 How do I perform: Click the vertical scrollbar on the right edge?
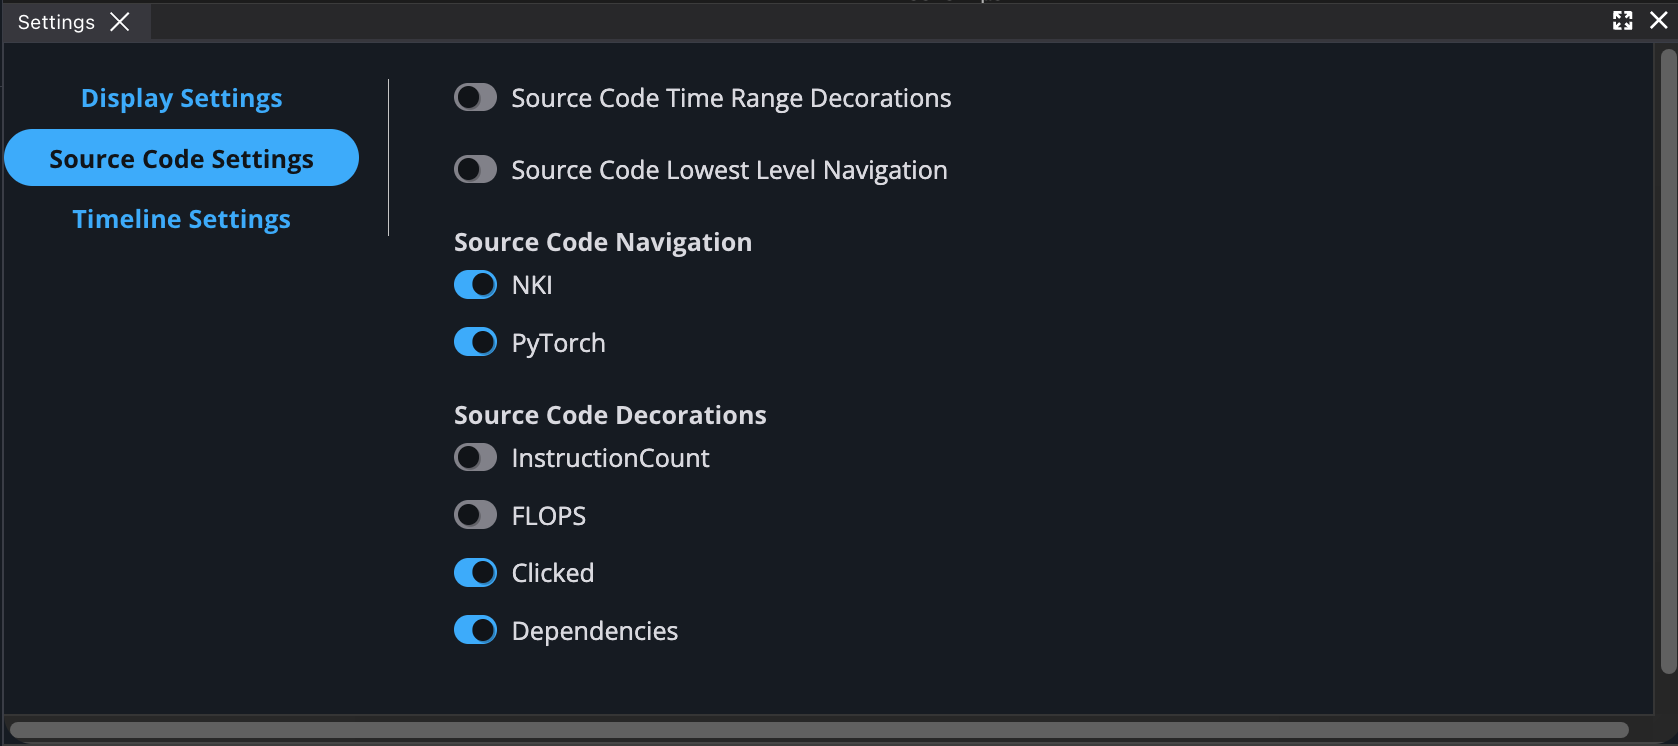point(1667,360)
